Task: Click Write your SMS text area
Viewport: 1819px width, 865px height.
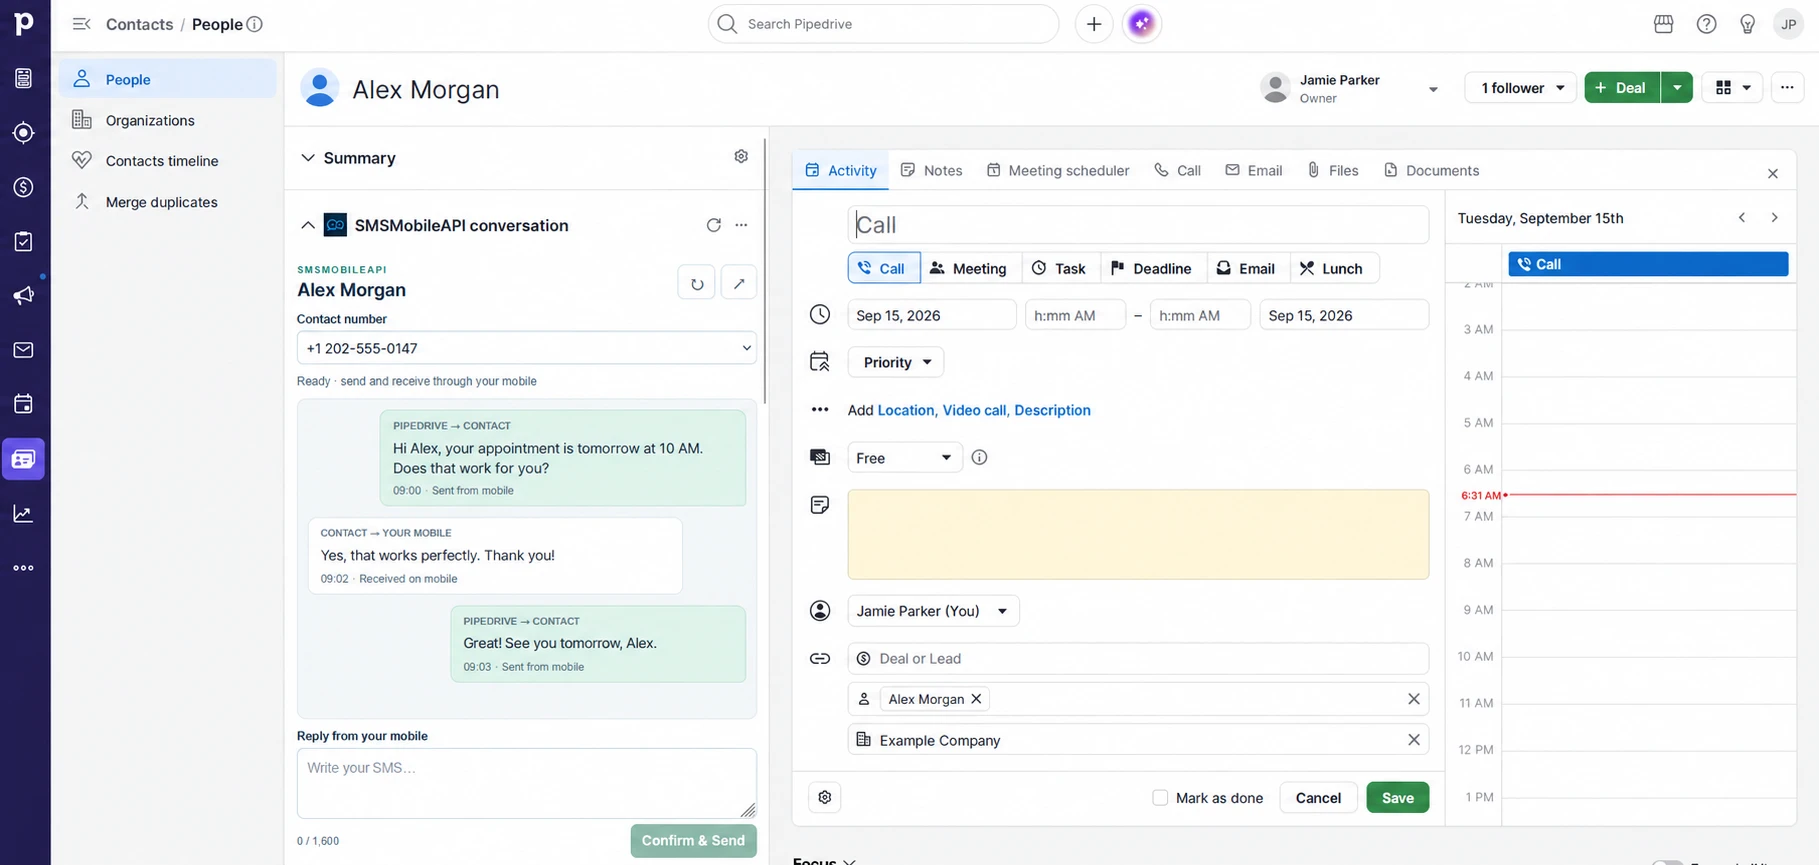Action: [x=527, y=783]
